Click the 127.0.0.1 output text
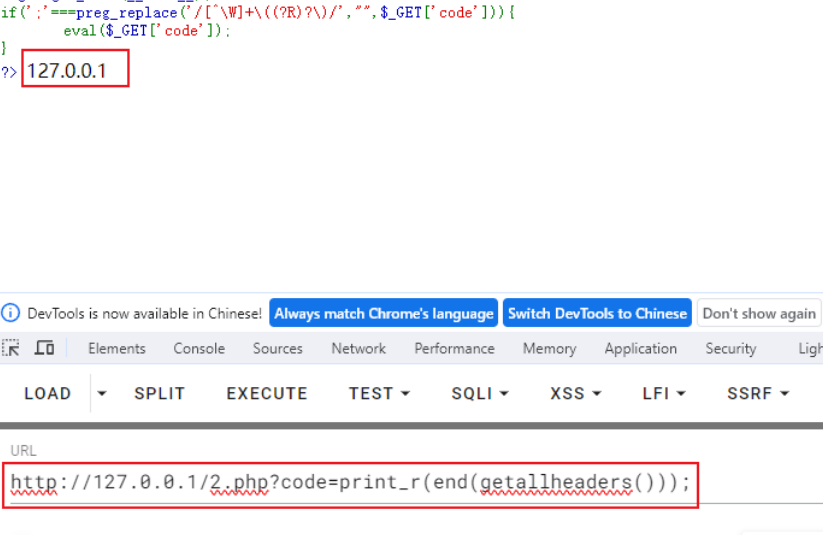 coord(67,70)
